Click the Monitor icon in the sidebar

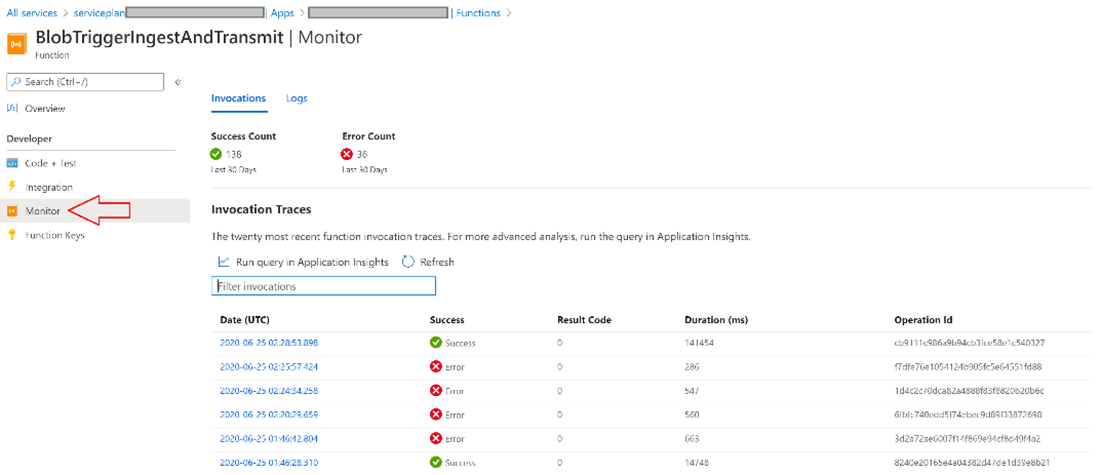click(12, 211)
